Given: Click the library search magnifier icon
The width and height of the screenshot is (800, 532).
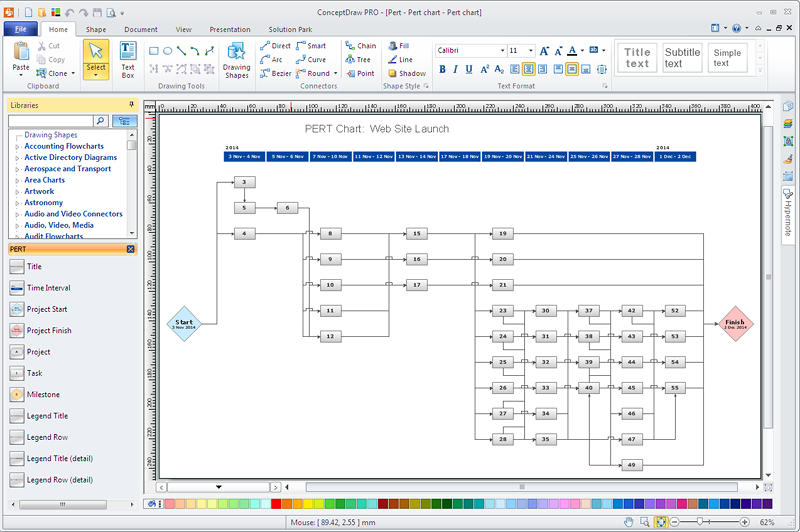Looking at the screenshot, I should [x=101, y=121].
